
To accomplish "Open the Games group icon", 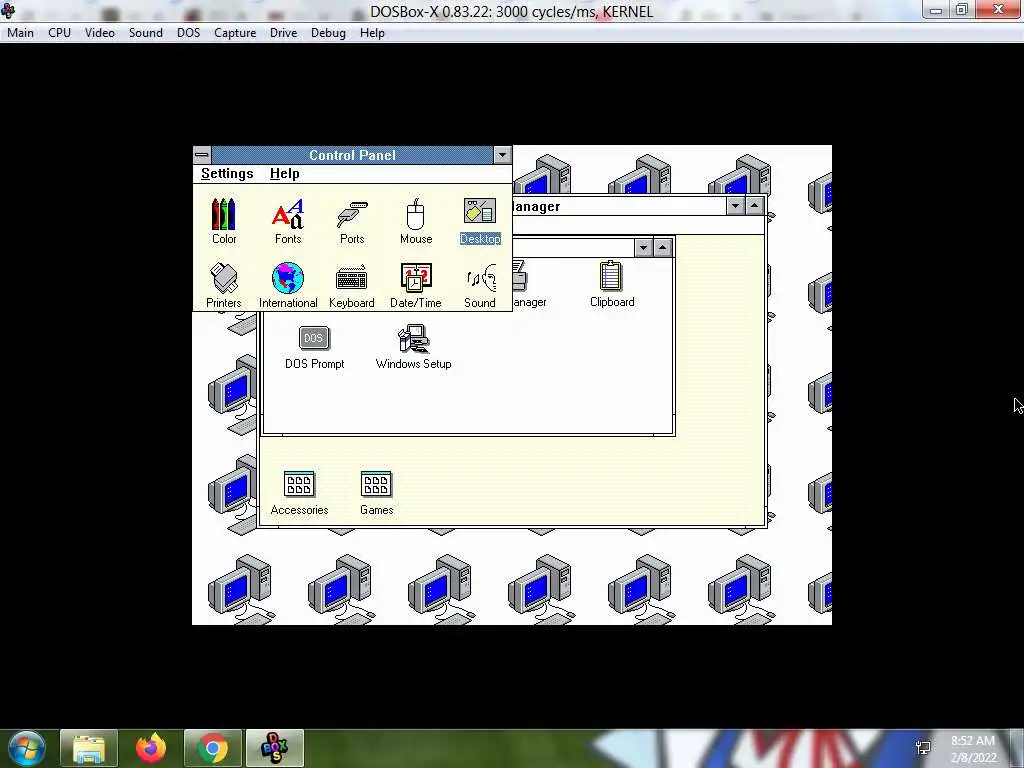I will point(376,493).
